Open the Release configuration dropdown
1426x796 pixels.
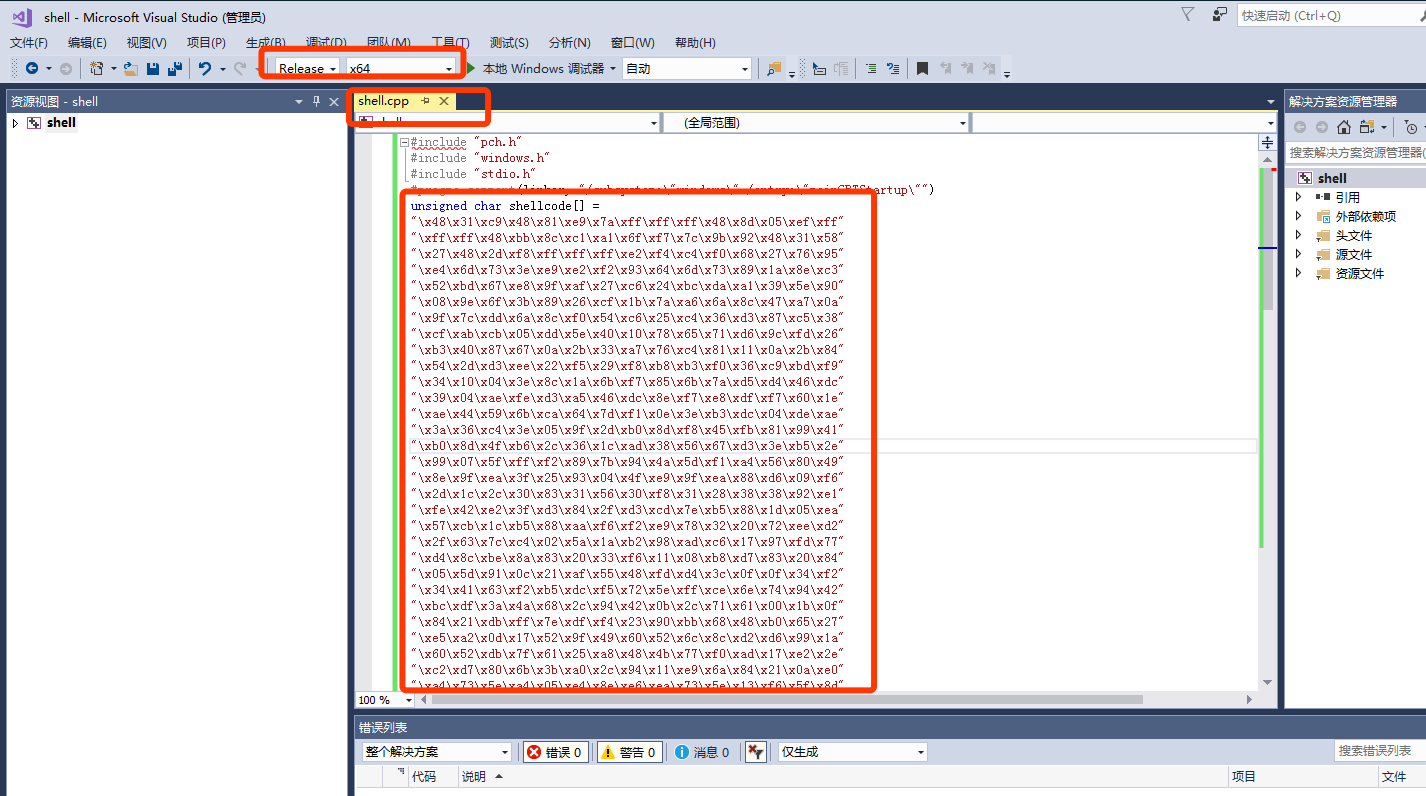pos(306,68)
